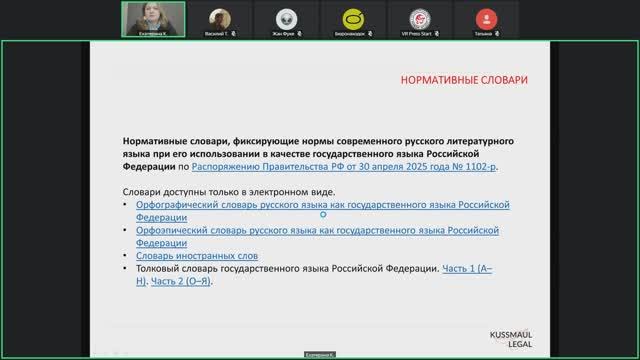Image resolution: width=640 pixels, height=360 pixels.
Task: Click VR Press Start participant avatar
Action: [420, 19]
